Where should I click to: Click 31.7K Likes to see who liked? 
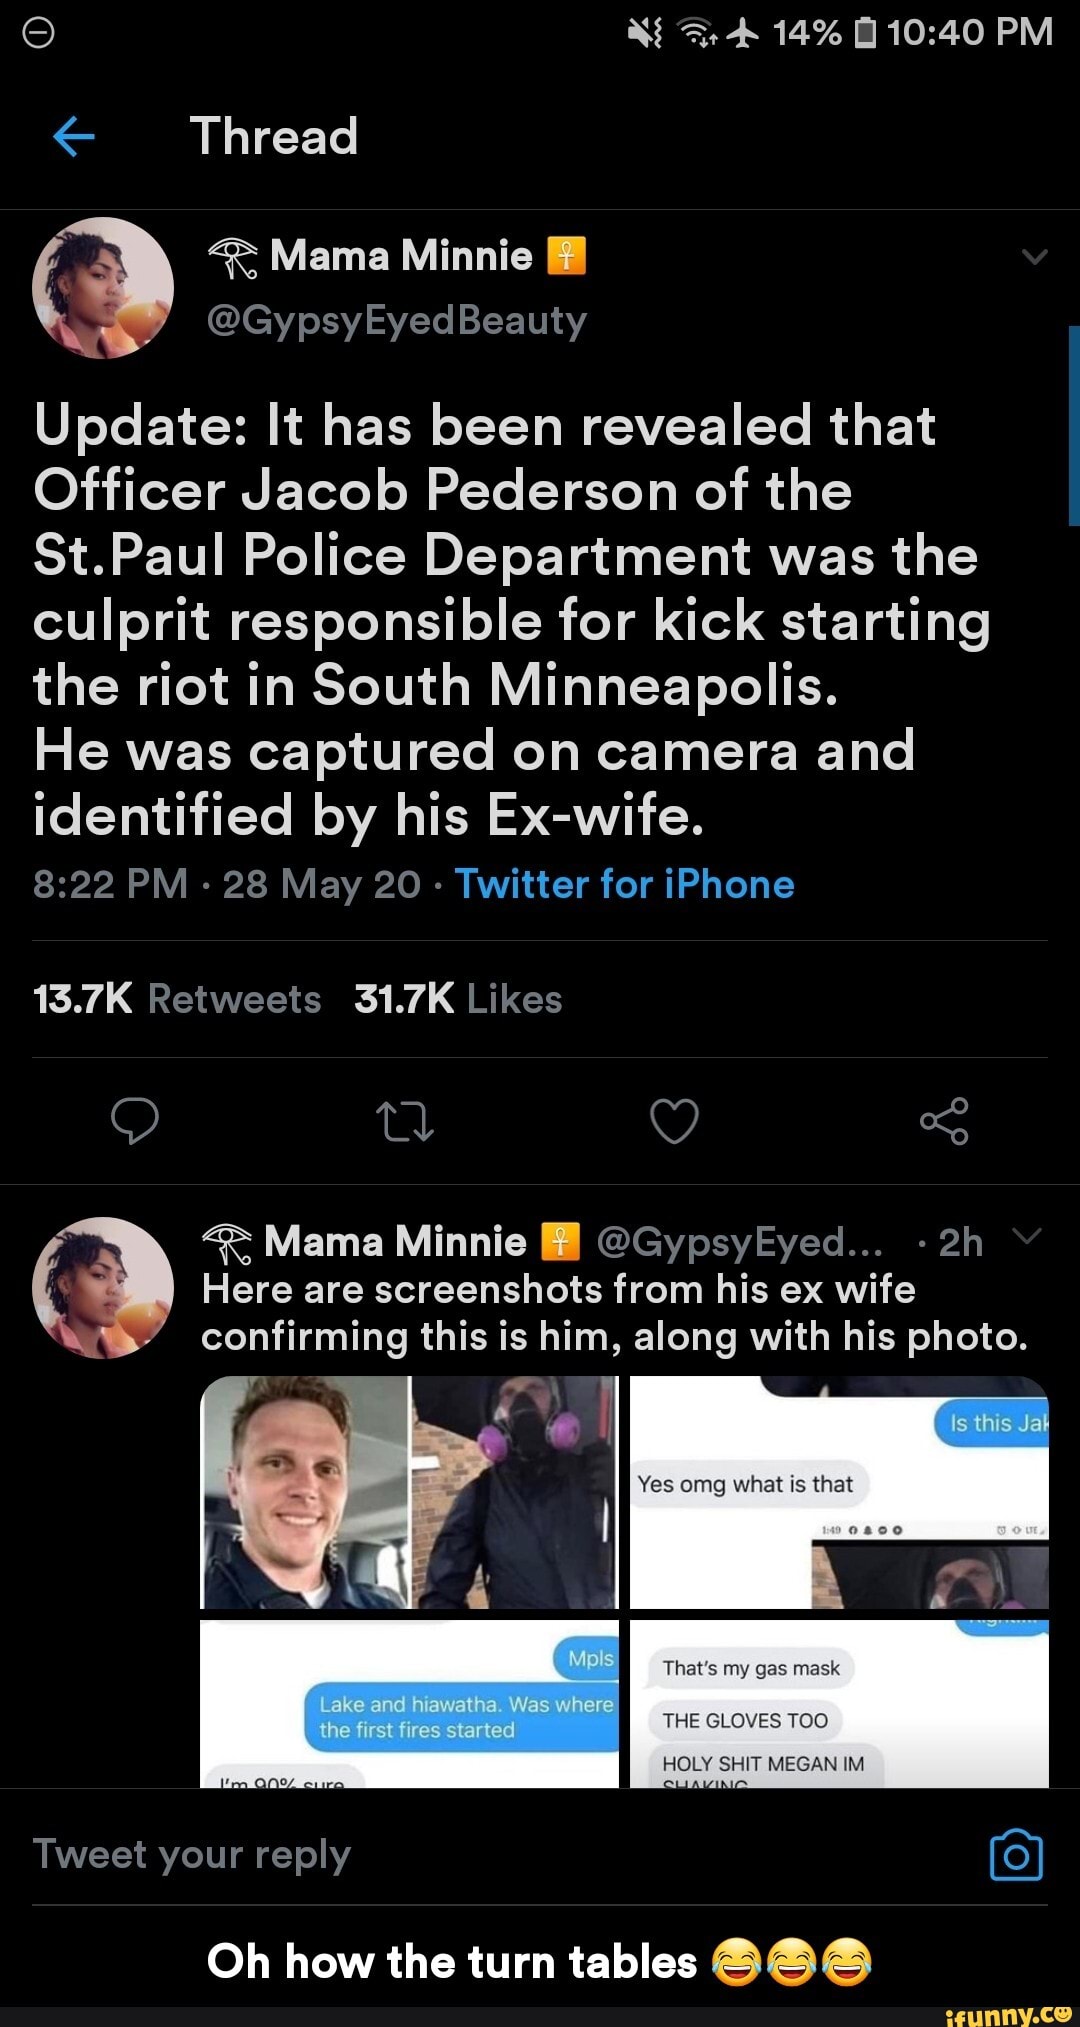(x=455, y=998)
